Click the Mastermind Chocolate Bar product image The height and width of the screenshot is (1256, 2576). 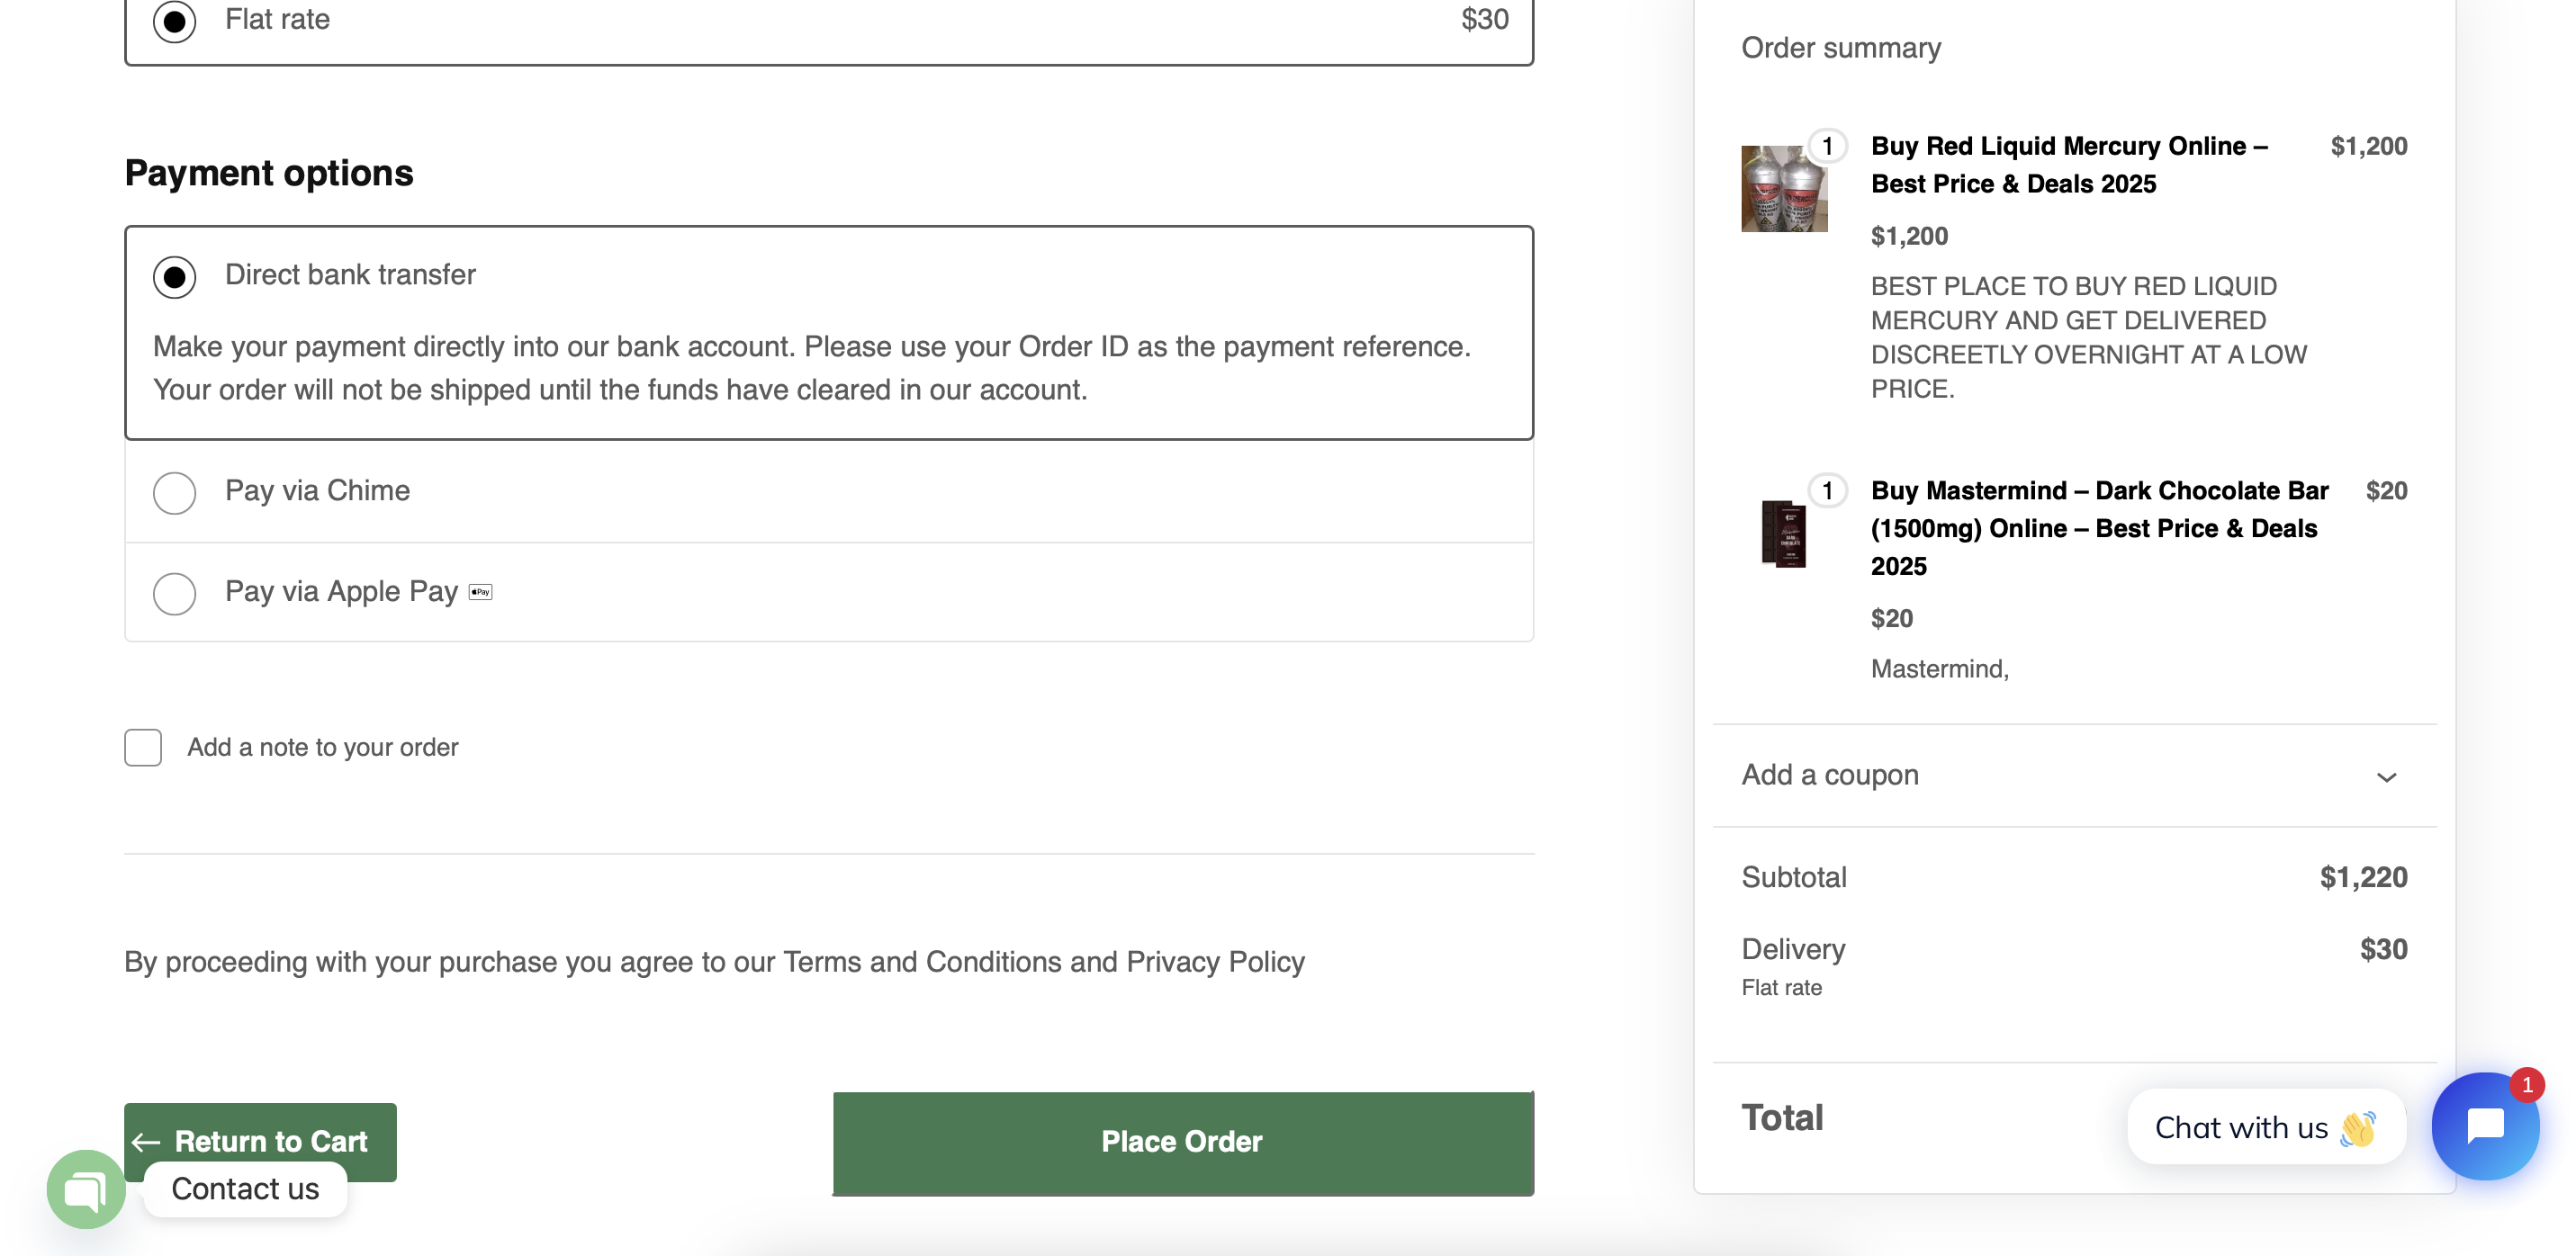pyautogui.click(x=1784, y=534)
